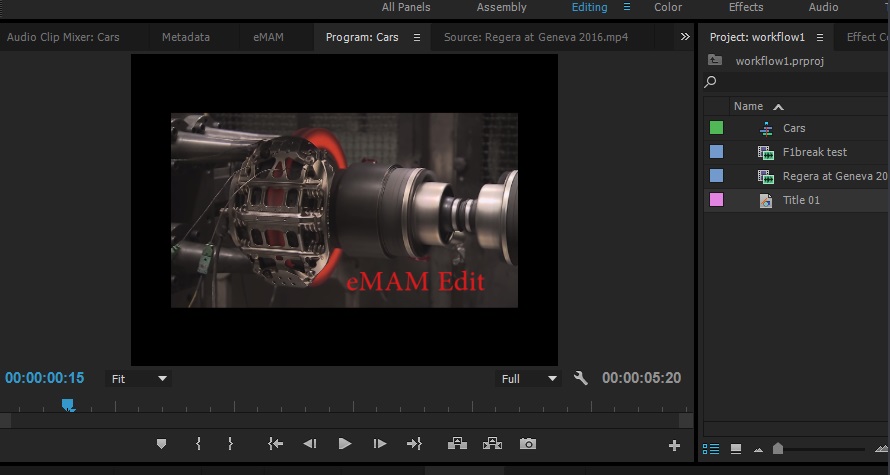Select the Cars sequence row
This screenshot has width=890, height=475.
(x=796, y=128)
